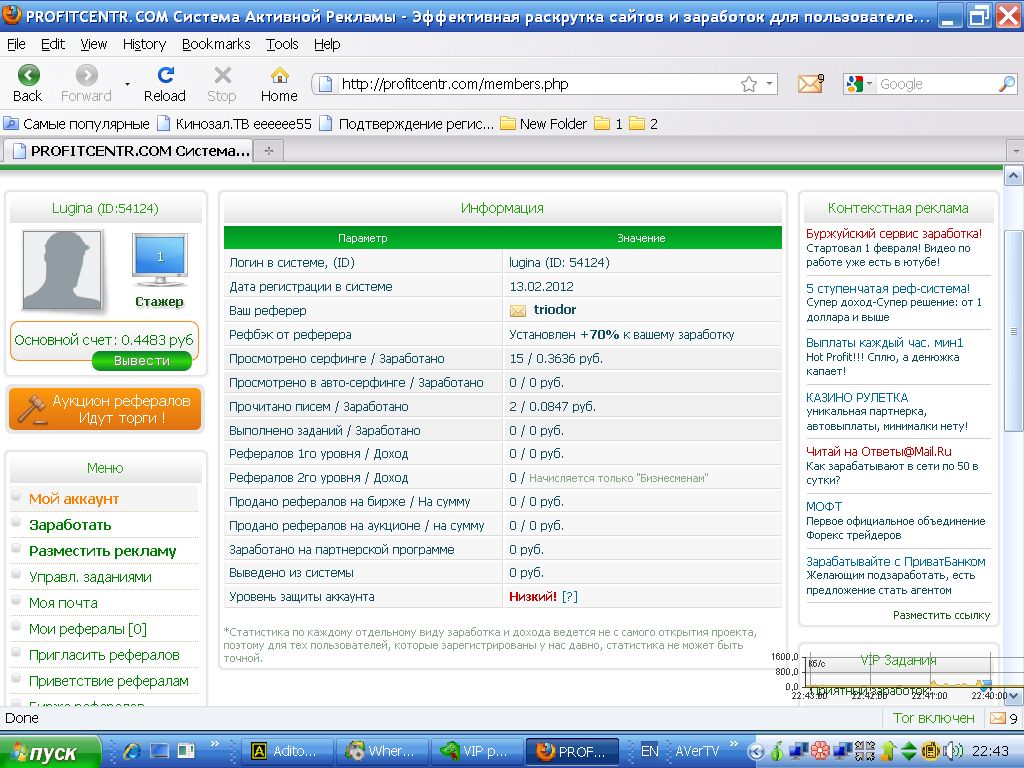Open 'Буржуйский сервис заработка!' ad
This screenshot has height=768, width=1024.
[894, 234]
